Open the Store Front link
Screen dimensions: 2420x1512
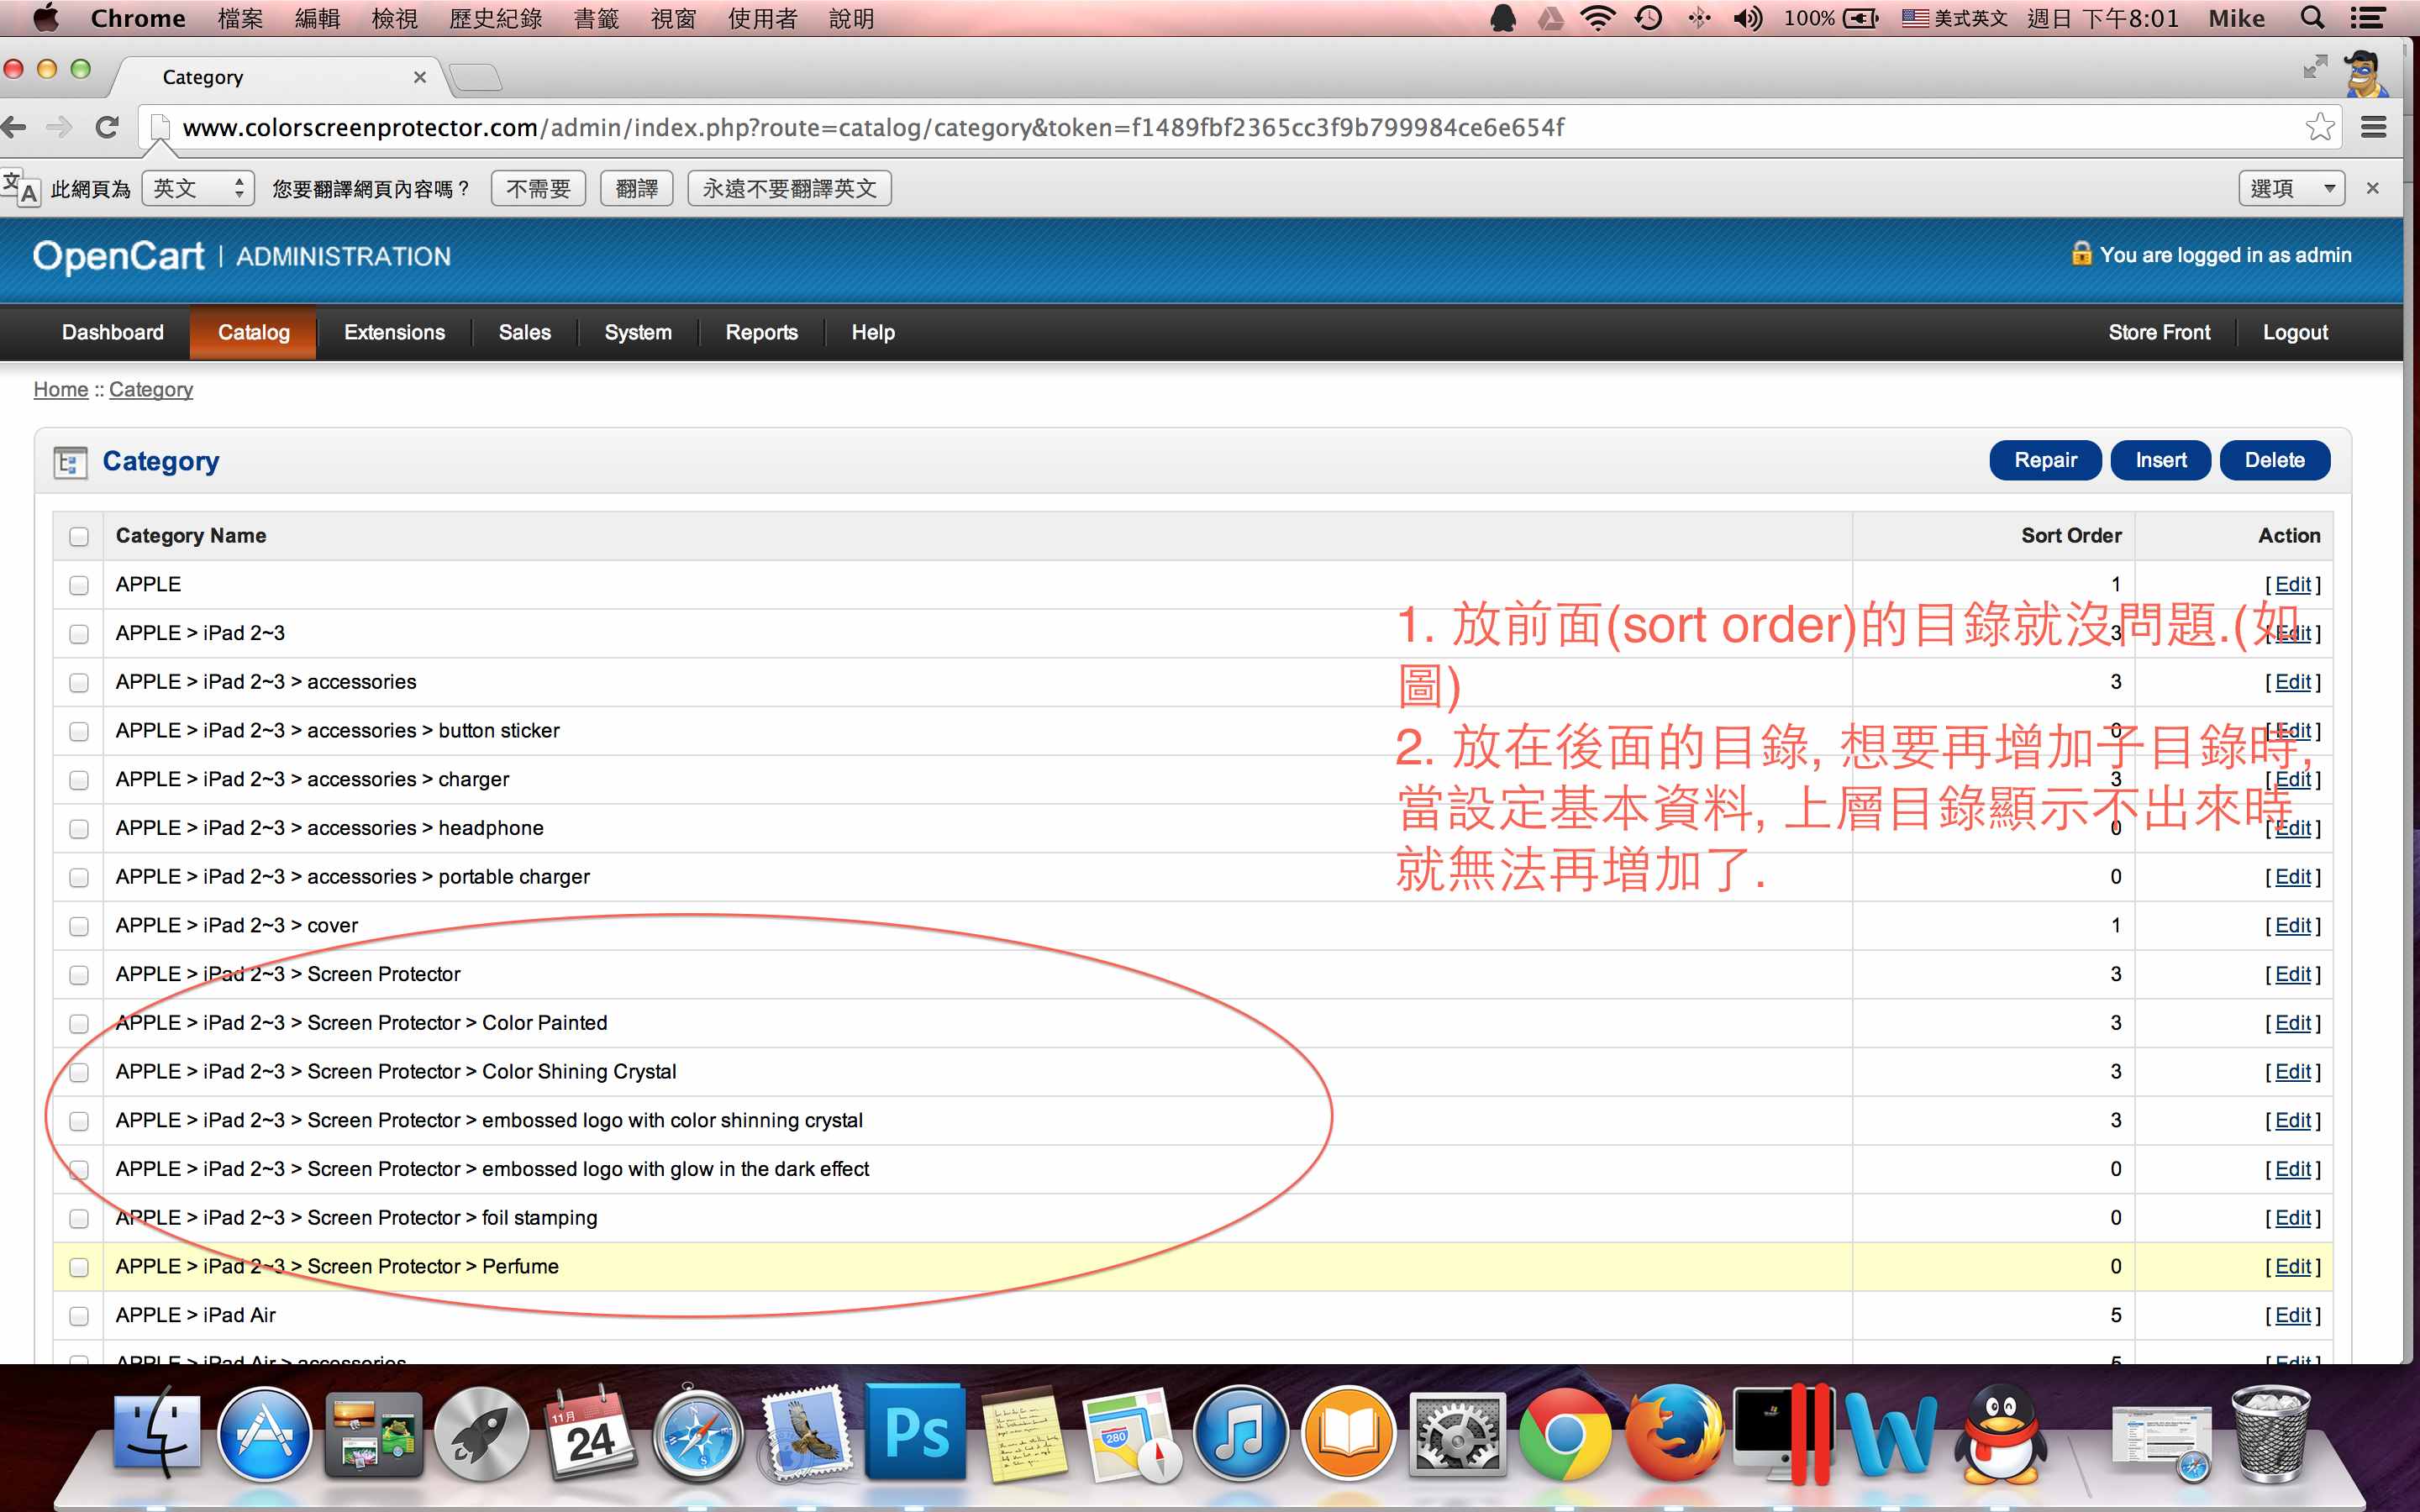click(x=2159, y=332)
